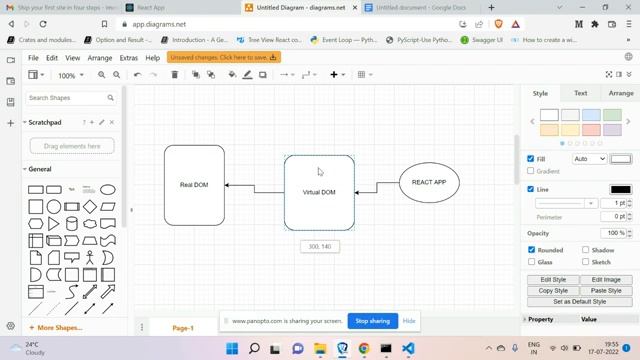
Task: Click the To Front toolbar icon
Action: 196,75
